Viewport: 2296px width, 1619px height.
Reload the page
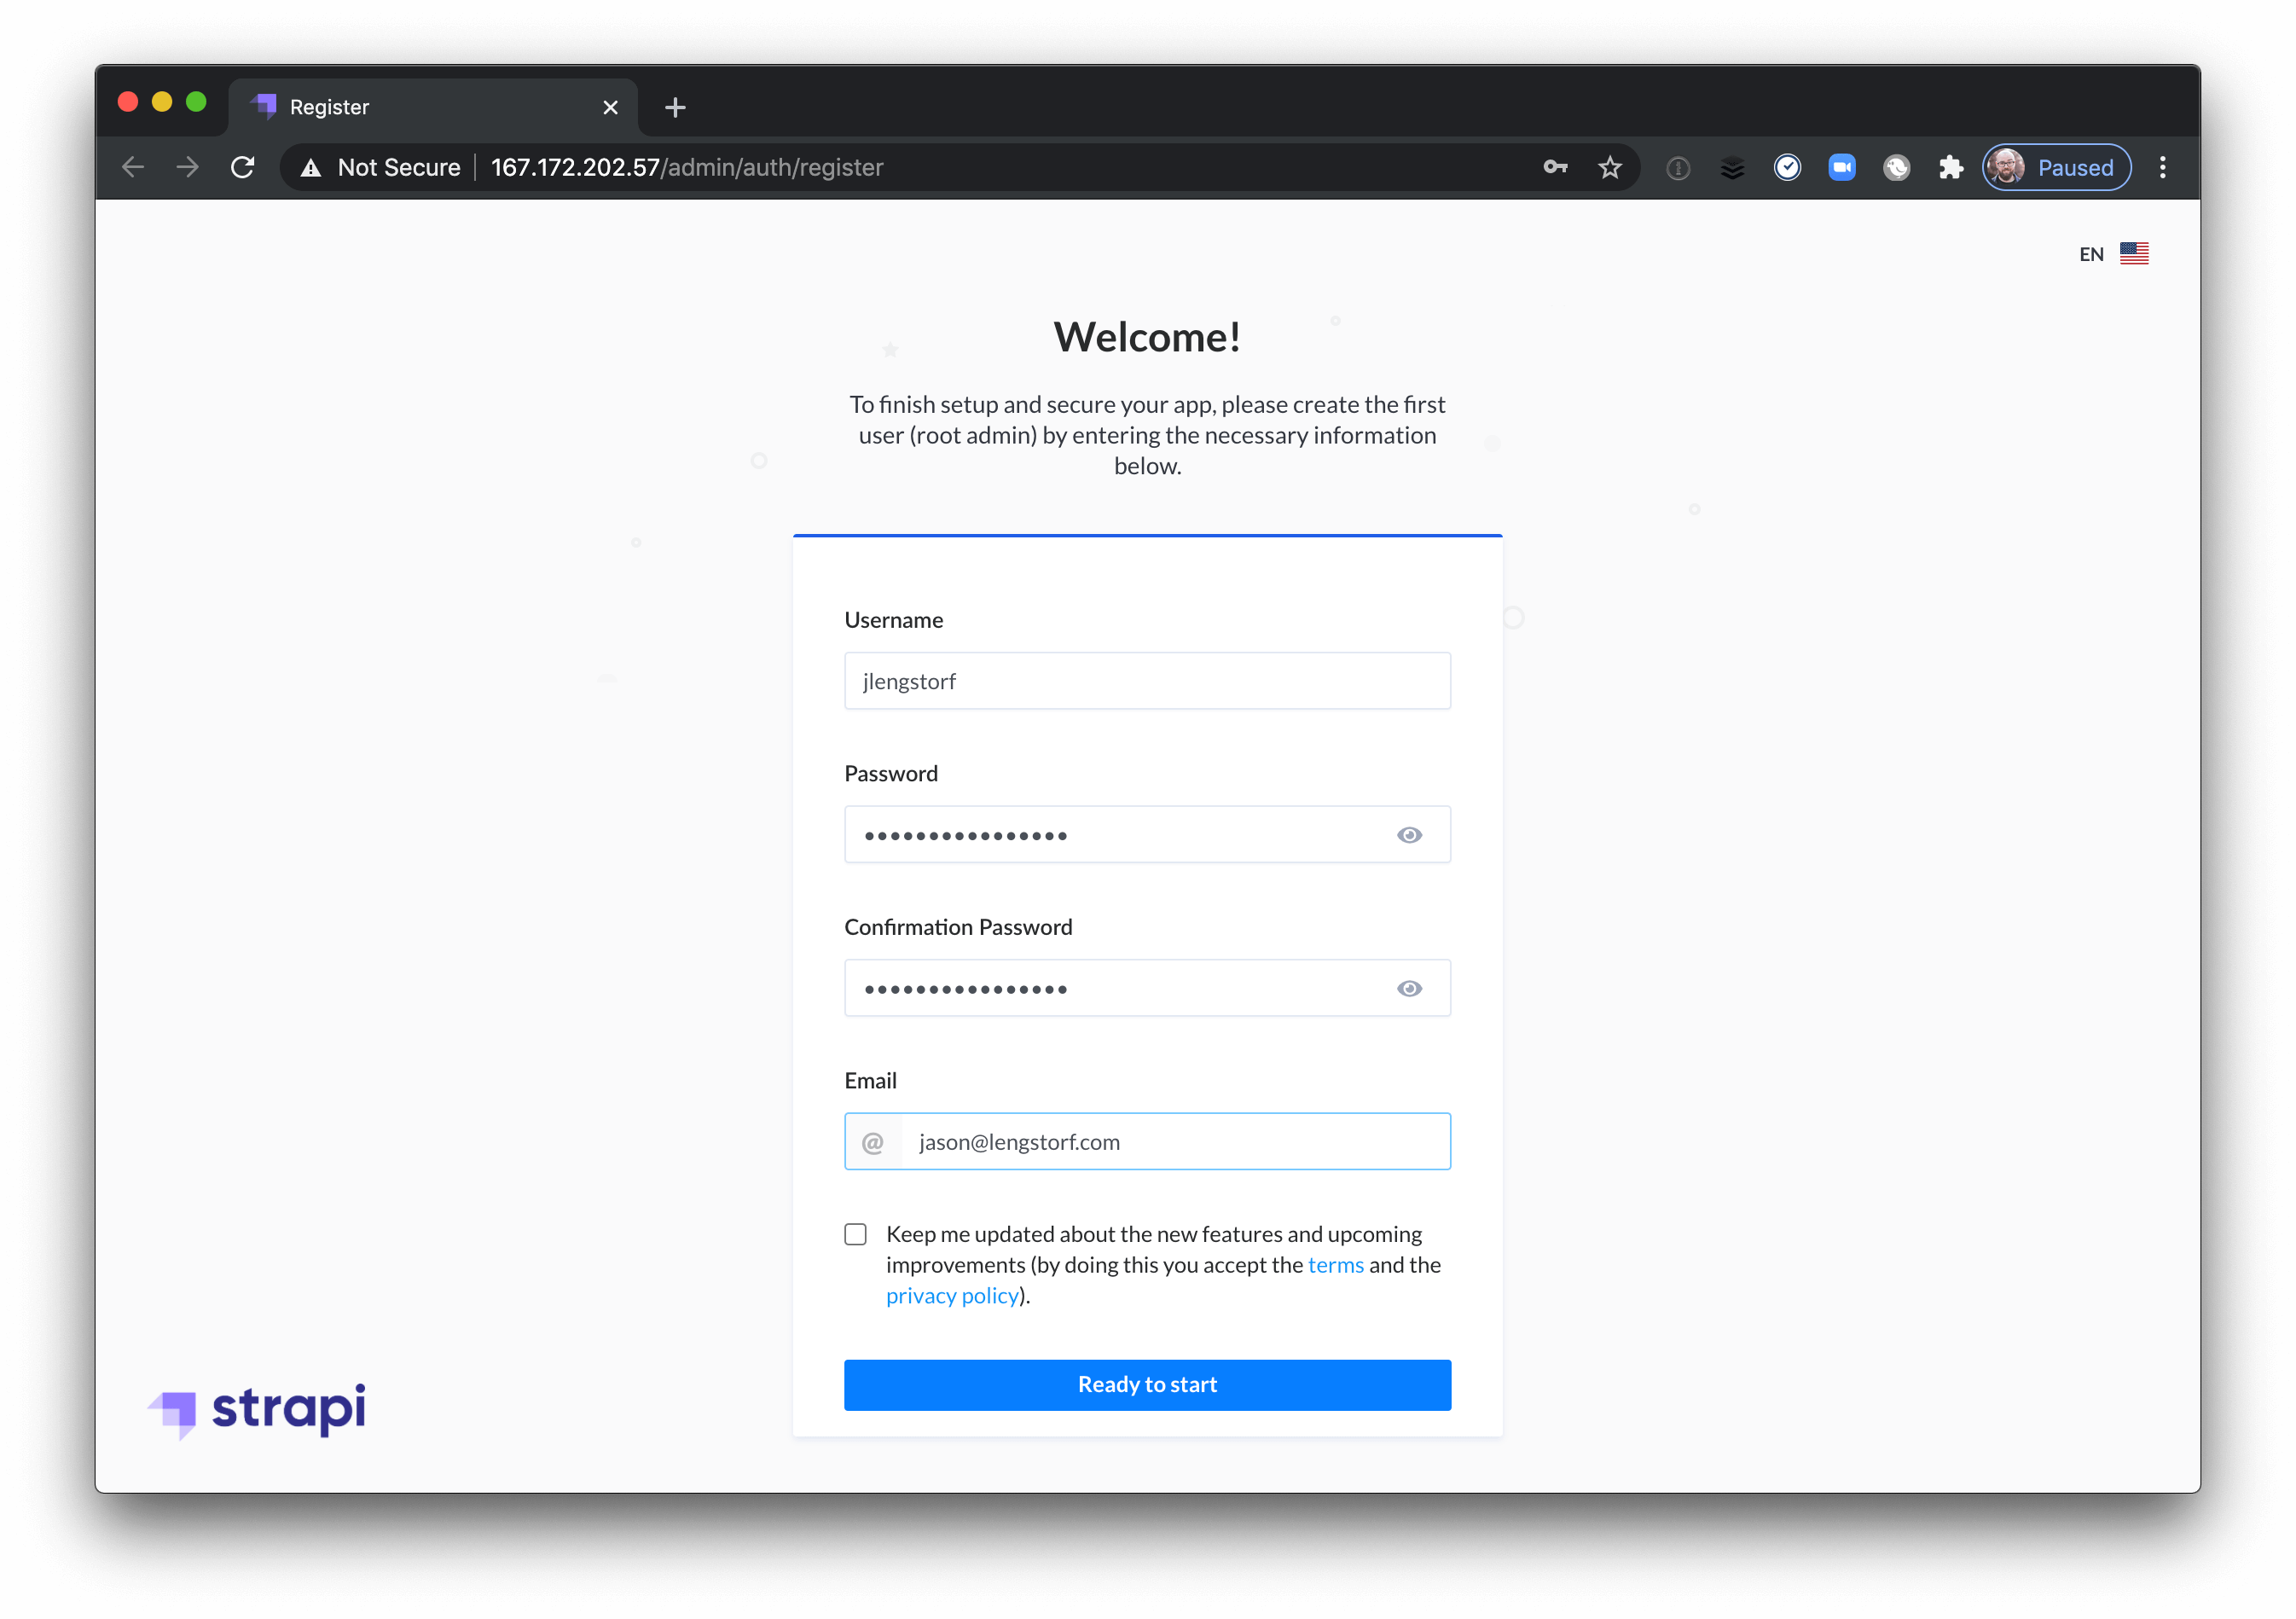tap(243, 167)
